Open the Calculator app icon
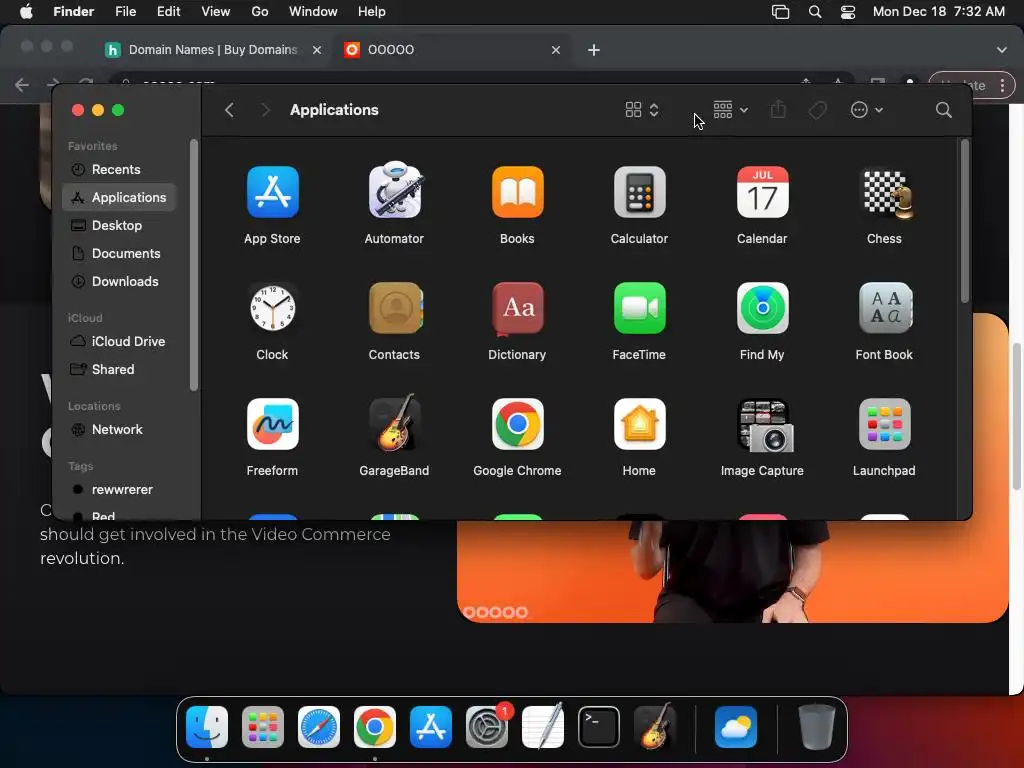Screen dimensions: 1024x768 pos(639,192)
